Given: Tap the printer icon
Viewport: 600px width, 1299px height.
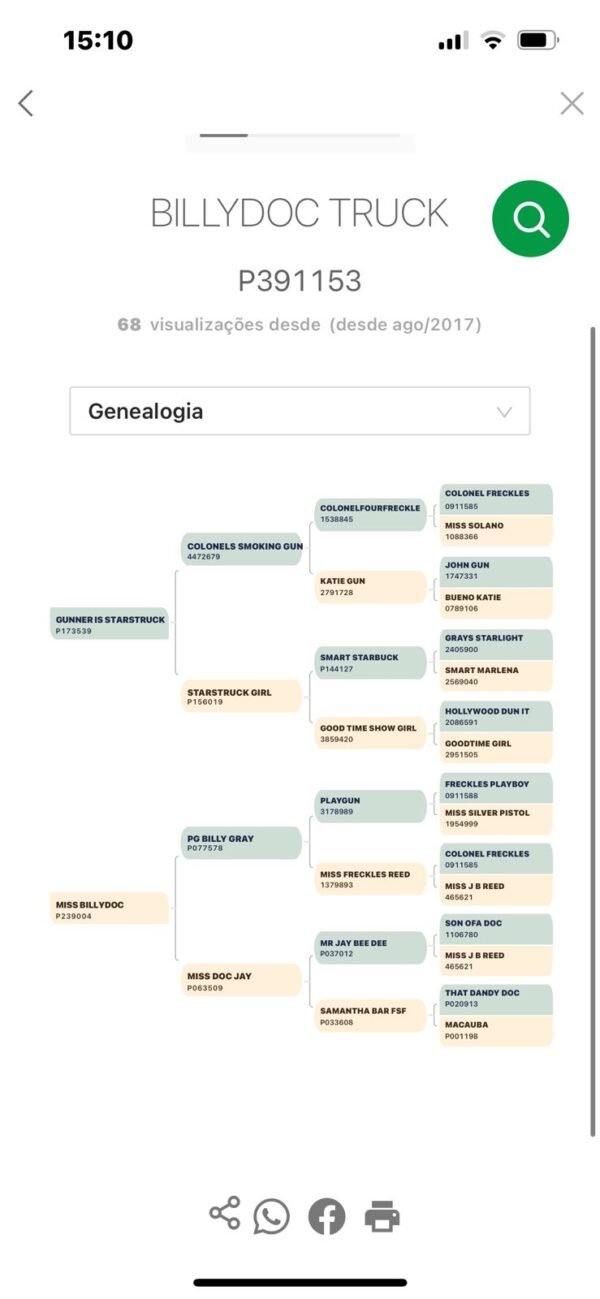Looking at the screenshot, I should [x=382, y=1217].
